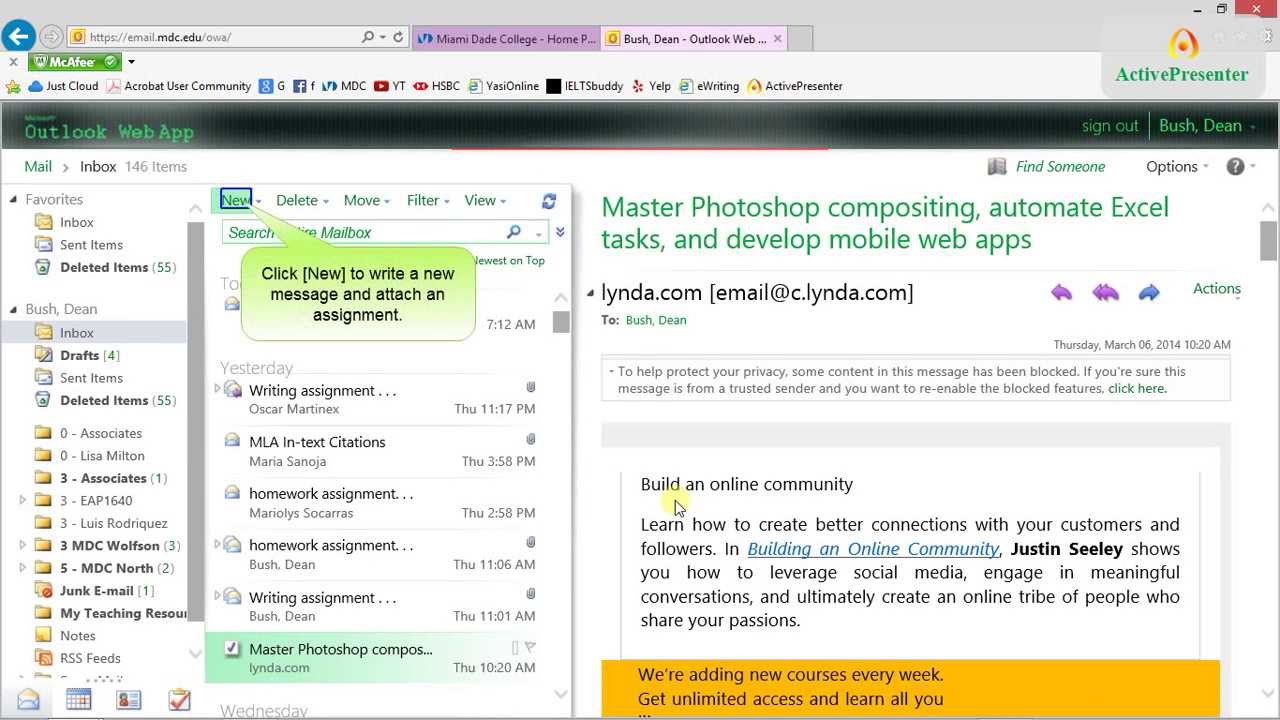Click the address book icon near Find Someone
The image size is (1280, 720).
pyautogui.click(x=997, y=167)
